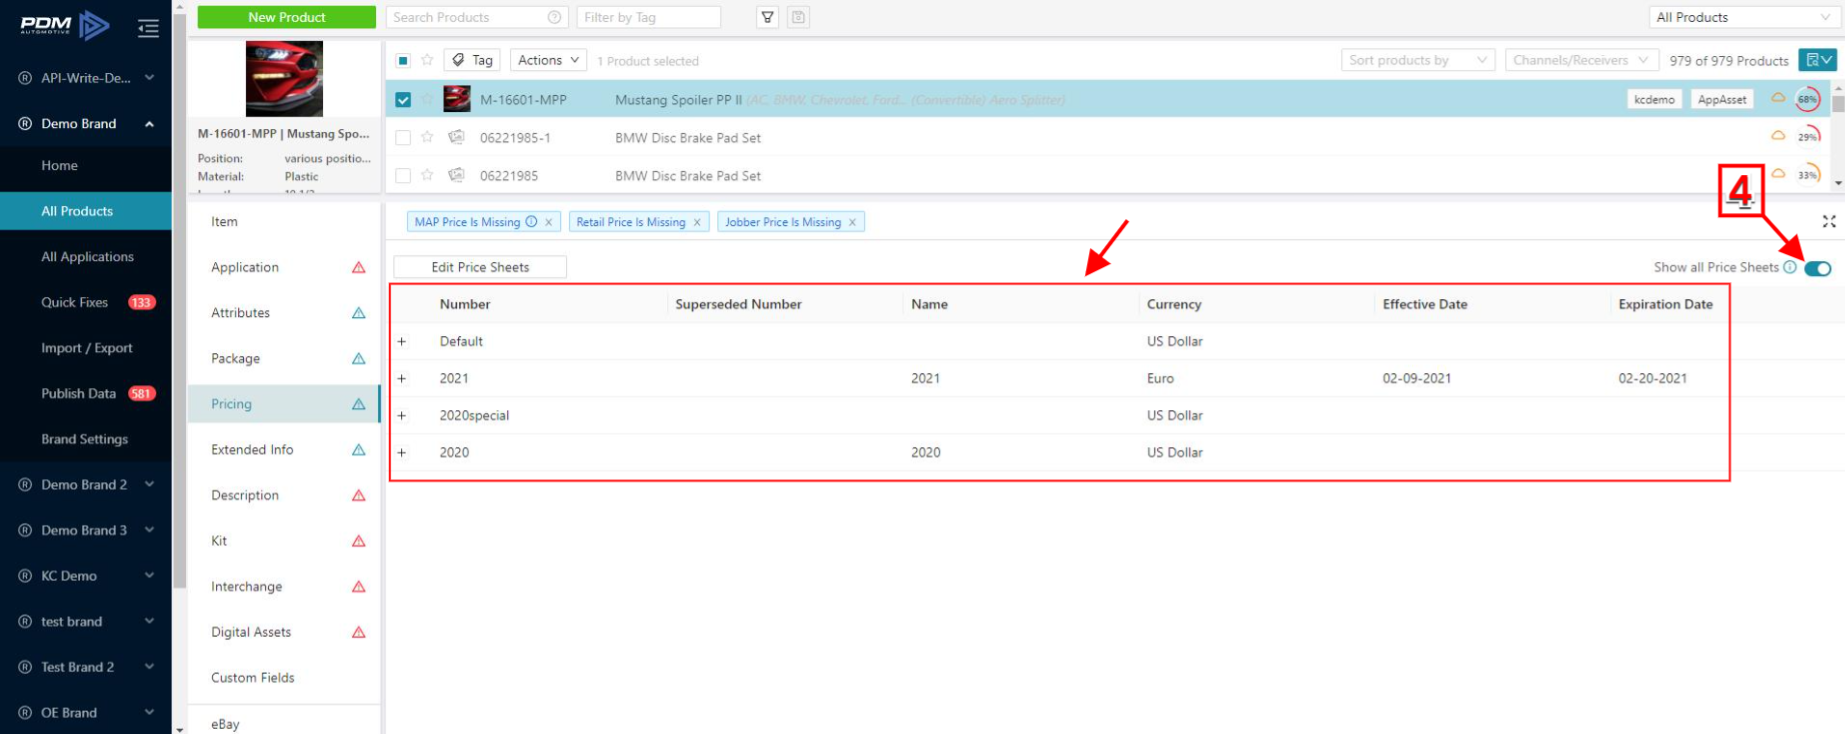Expand the Demo Brand 2 menu

tap(86, 484)
